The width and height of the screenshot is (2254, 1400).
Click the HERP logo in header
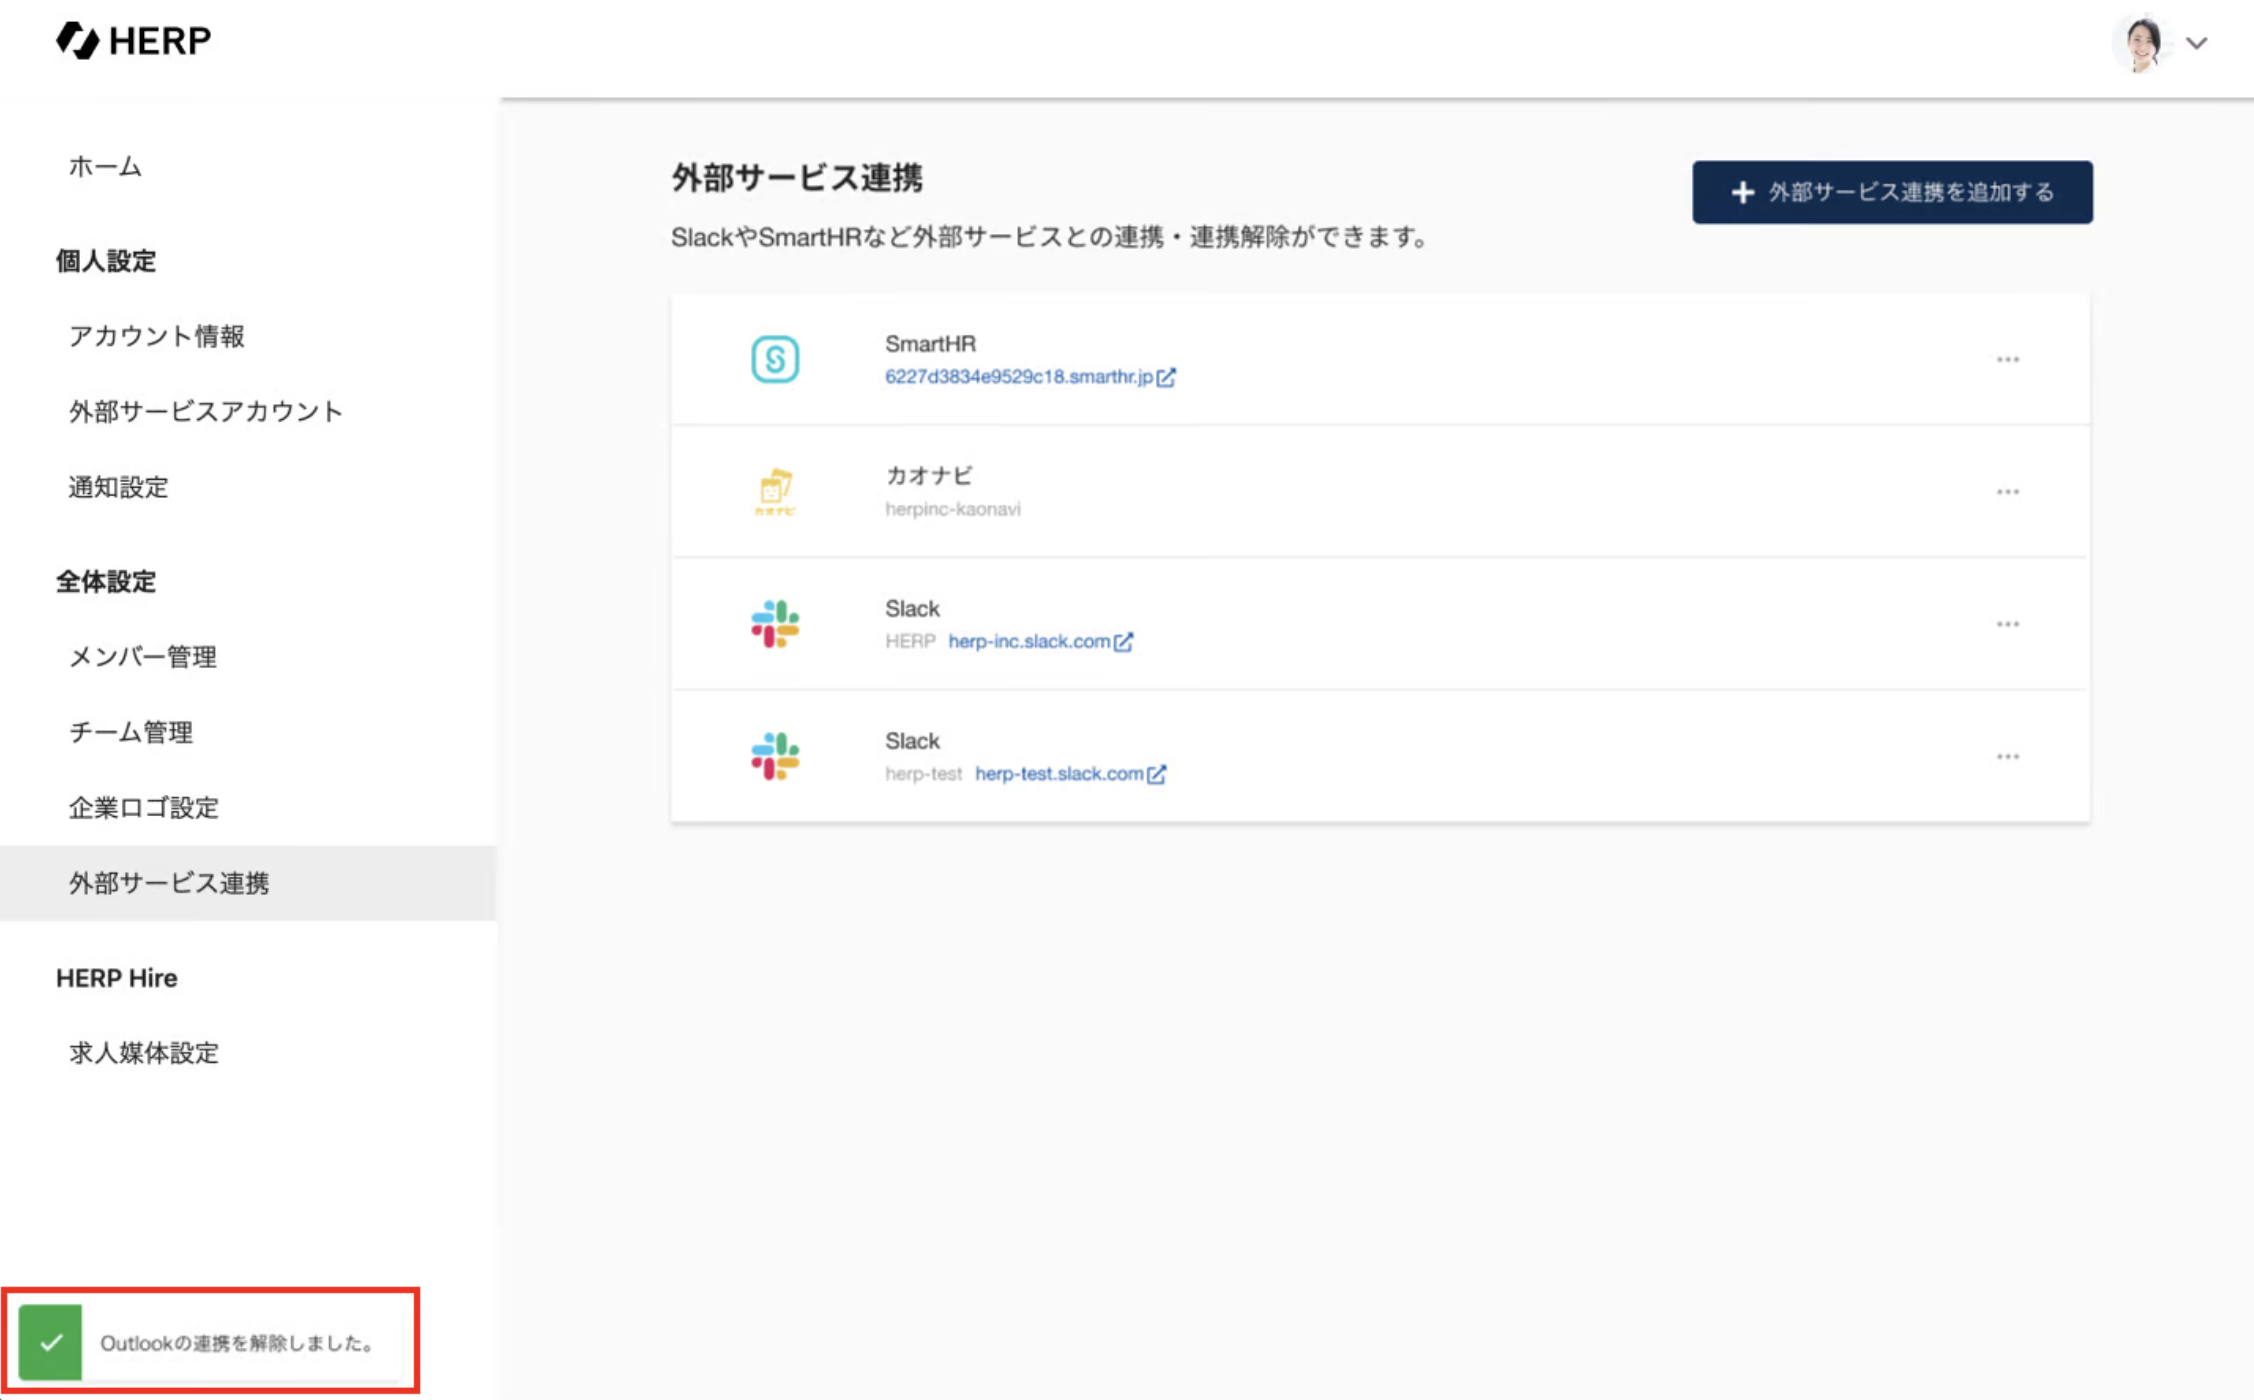pos(133,41)
